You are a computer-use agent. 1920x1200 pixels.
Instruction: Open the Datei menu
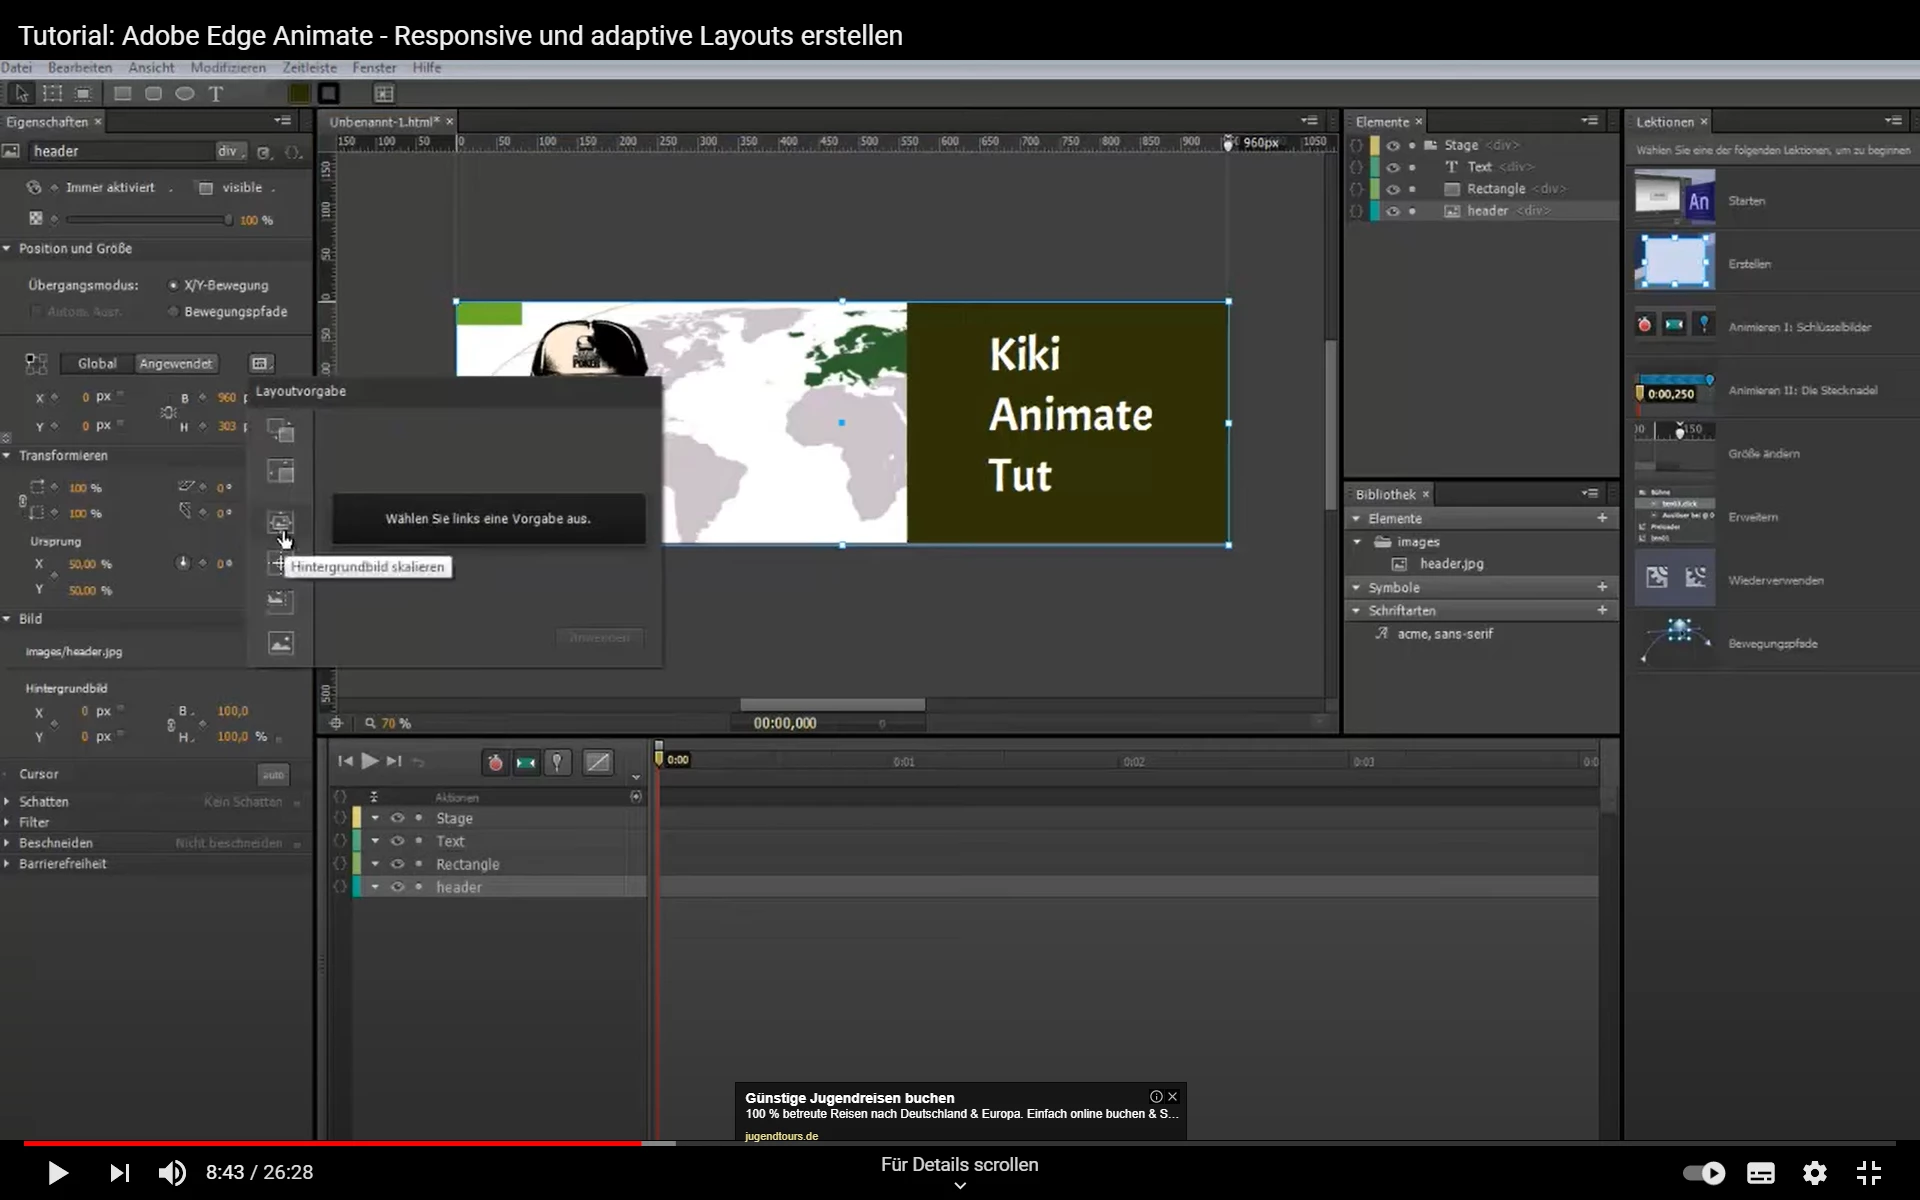[16, 68]
